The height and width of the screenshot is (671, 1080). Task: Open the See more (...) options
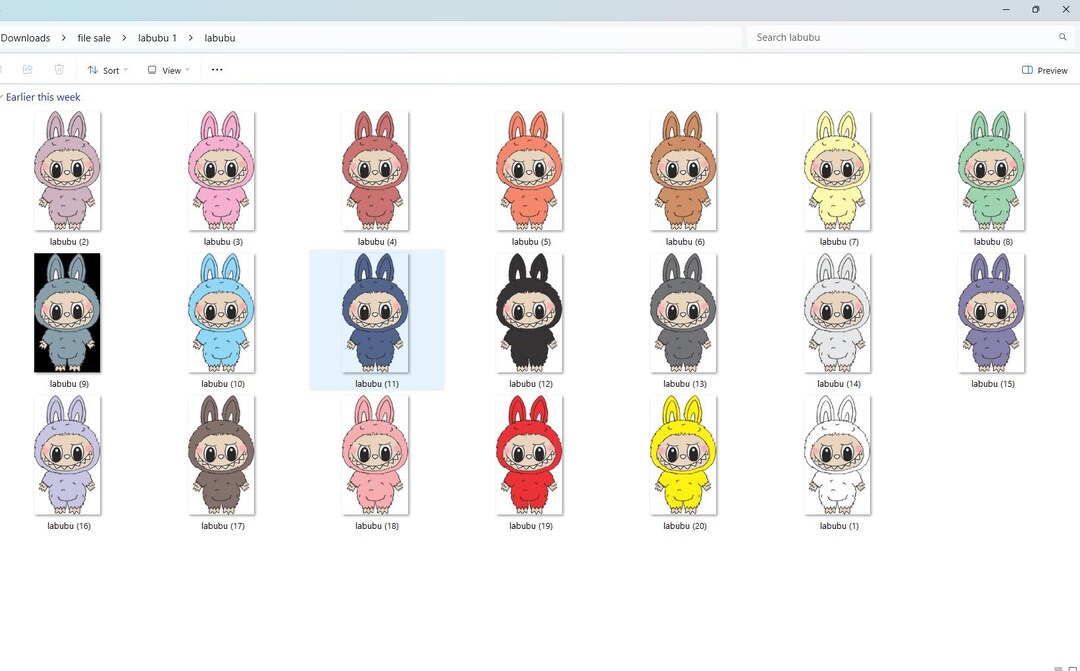217,70
